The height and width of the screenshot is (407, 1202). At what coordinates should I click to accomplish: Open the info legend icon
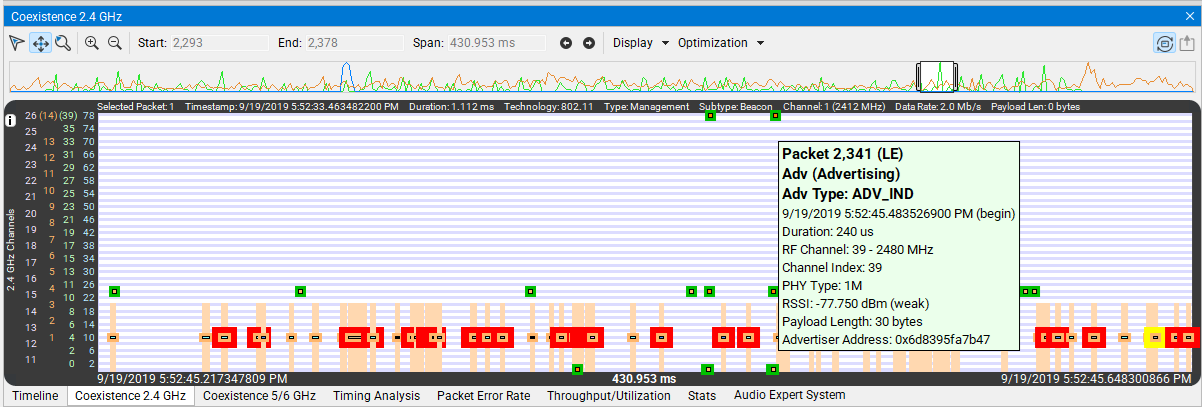point(11,120)
